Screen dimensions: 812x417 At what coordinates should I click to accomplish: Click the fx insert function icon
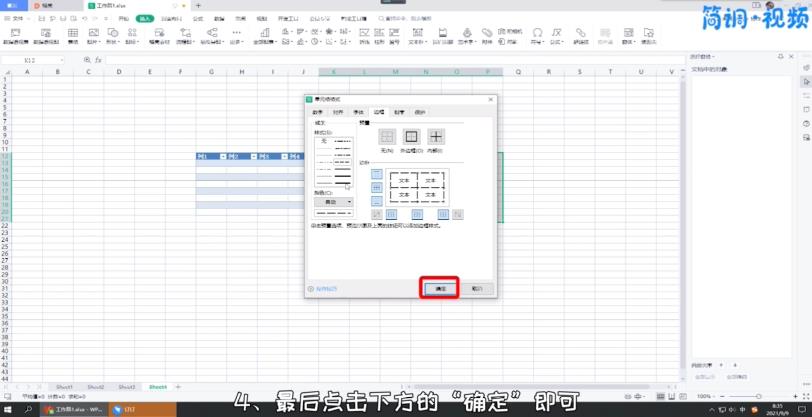click(98, 61)
